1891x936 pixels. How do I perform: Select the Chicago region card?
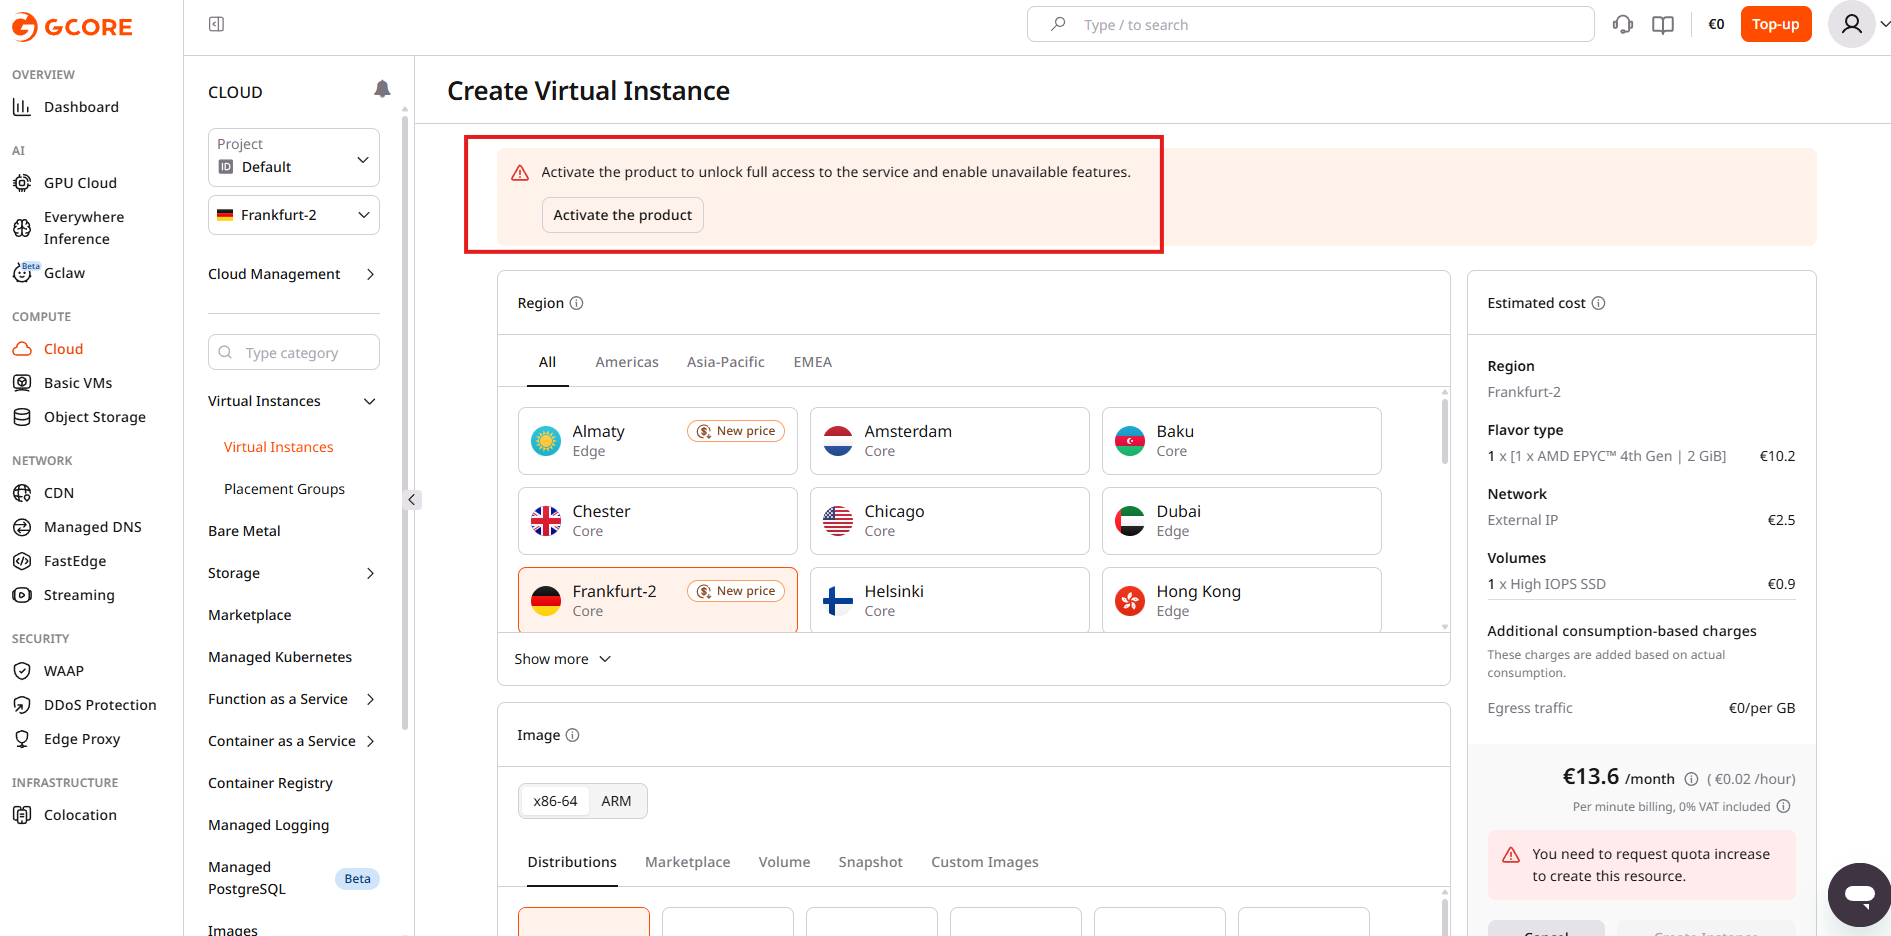coord(949,521)
